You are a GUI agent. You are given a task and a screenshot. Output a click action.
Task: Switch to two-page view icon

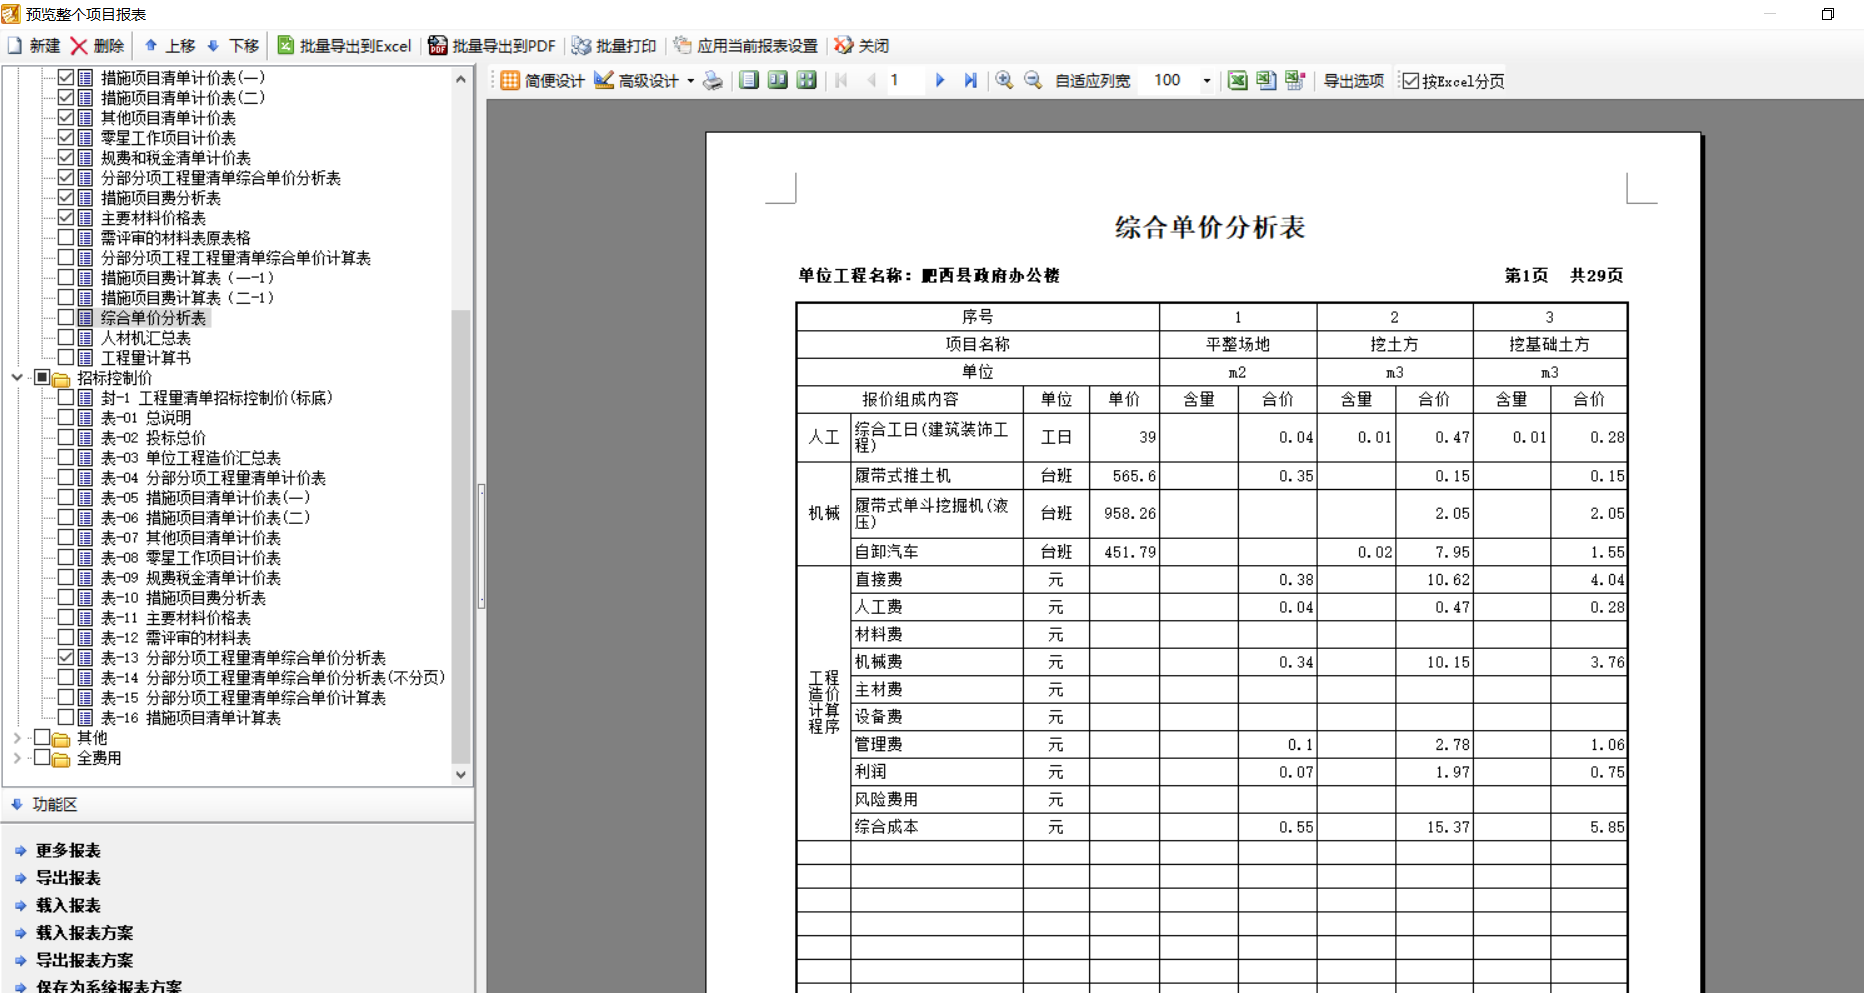778,80
